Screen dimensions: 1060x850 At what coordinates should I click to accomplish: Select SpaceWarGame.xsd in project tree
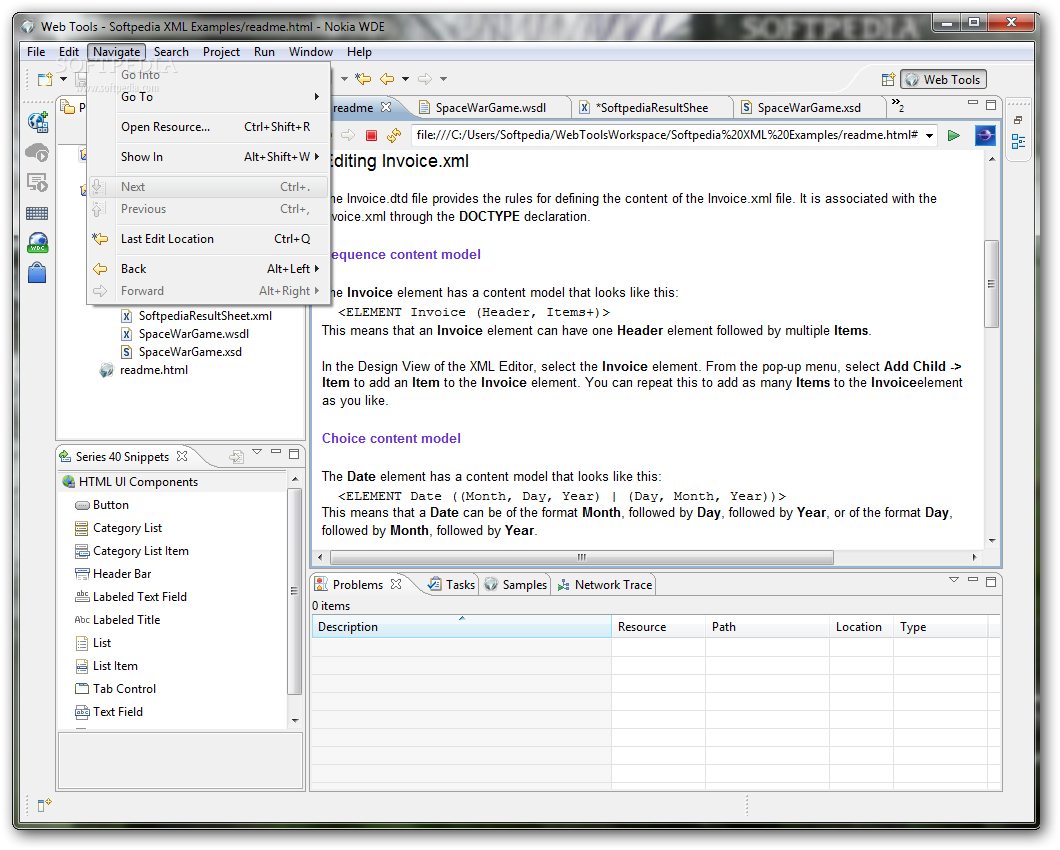[x=190, y=352]
